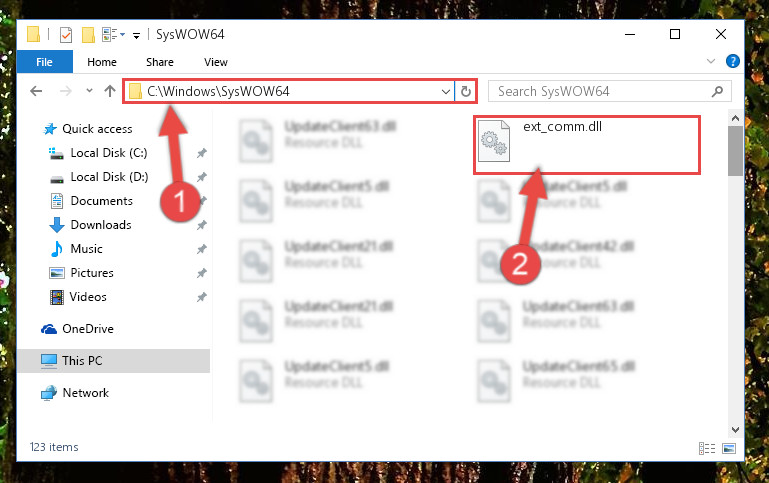Open the Share ribbon tab
Viewport: 769px width, 483px height.
point(160,62)
